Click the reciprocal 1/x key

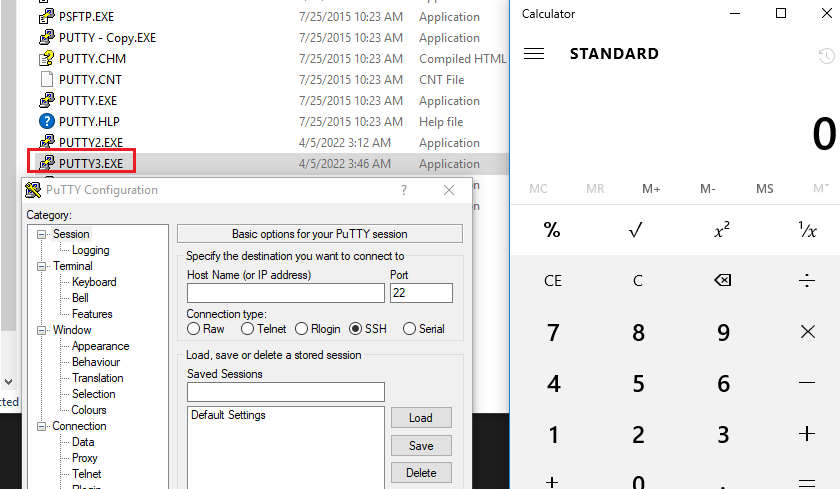pyautogui.click(x=807, y=230)
